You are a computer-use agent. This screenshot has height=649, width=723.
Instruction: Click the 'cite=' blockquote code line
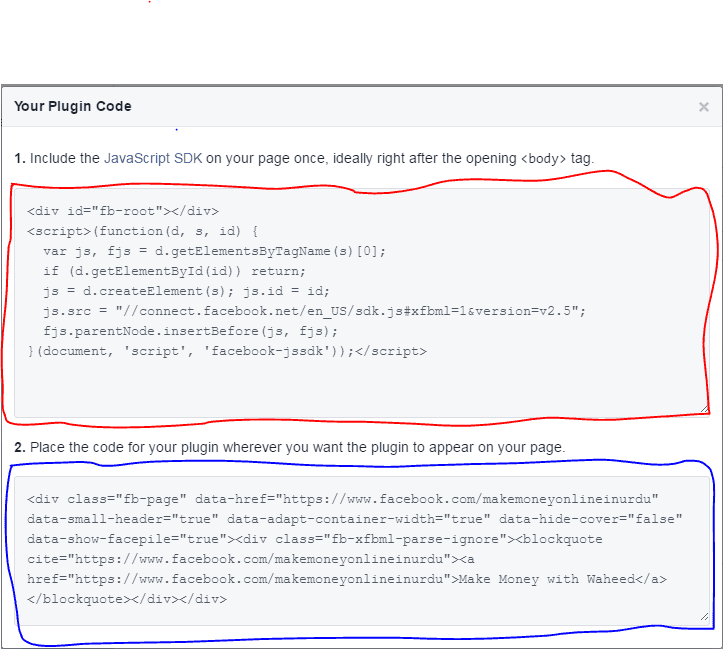coord(250,559)
